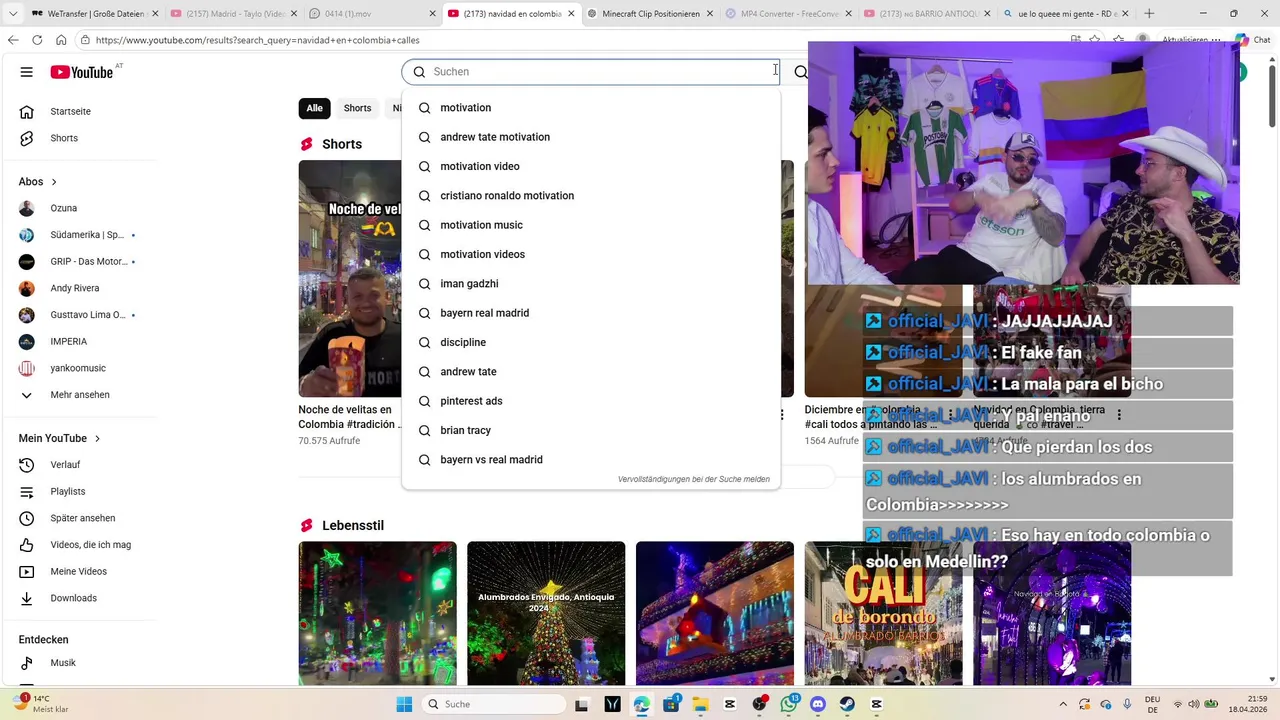The width and height of the screenshot is (1280, 720).
Task: Open the Verlauf history page
Action: point(65,465)
